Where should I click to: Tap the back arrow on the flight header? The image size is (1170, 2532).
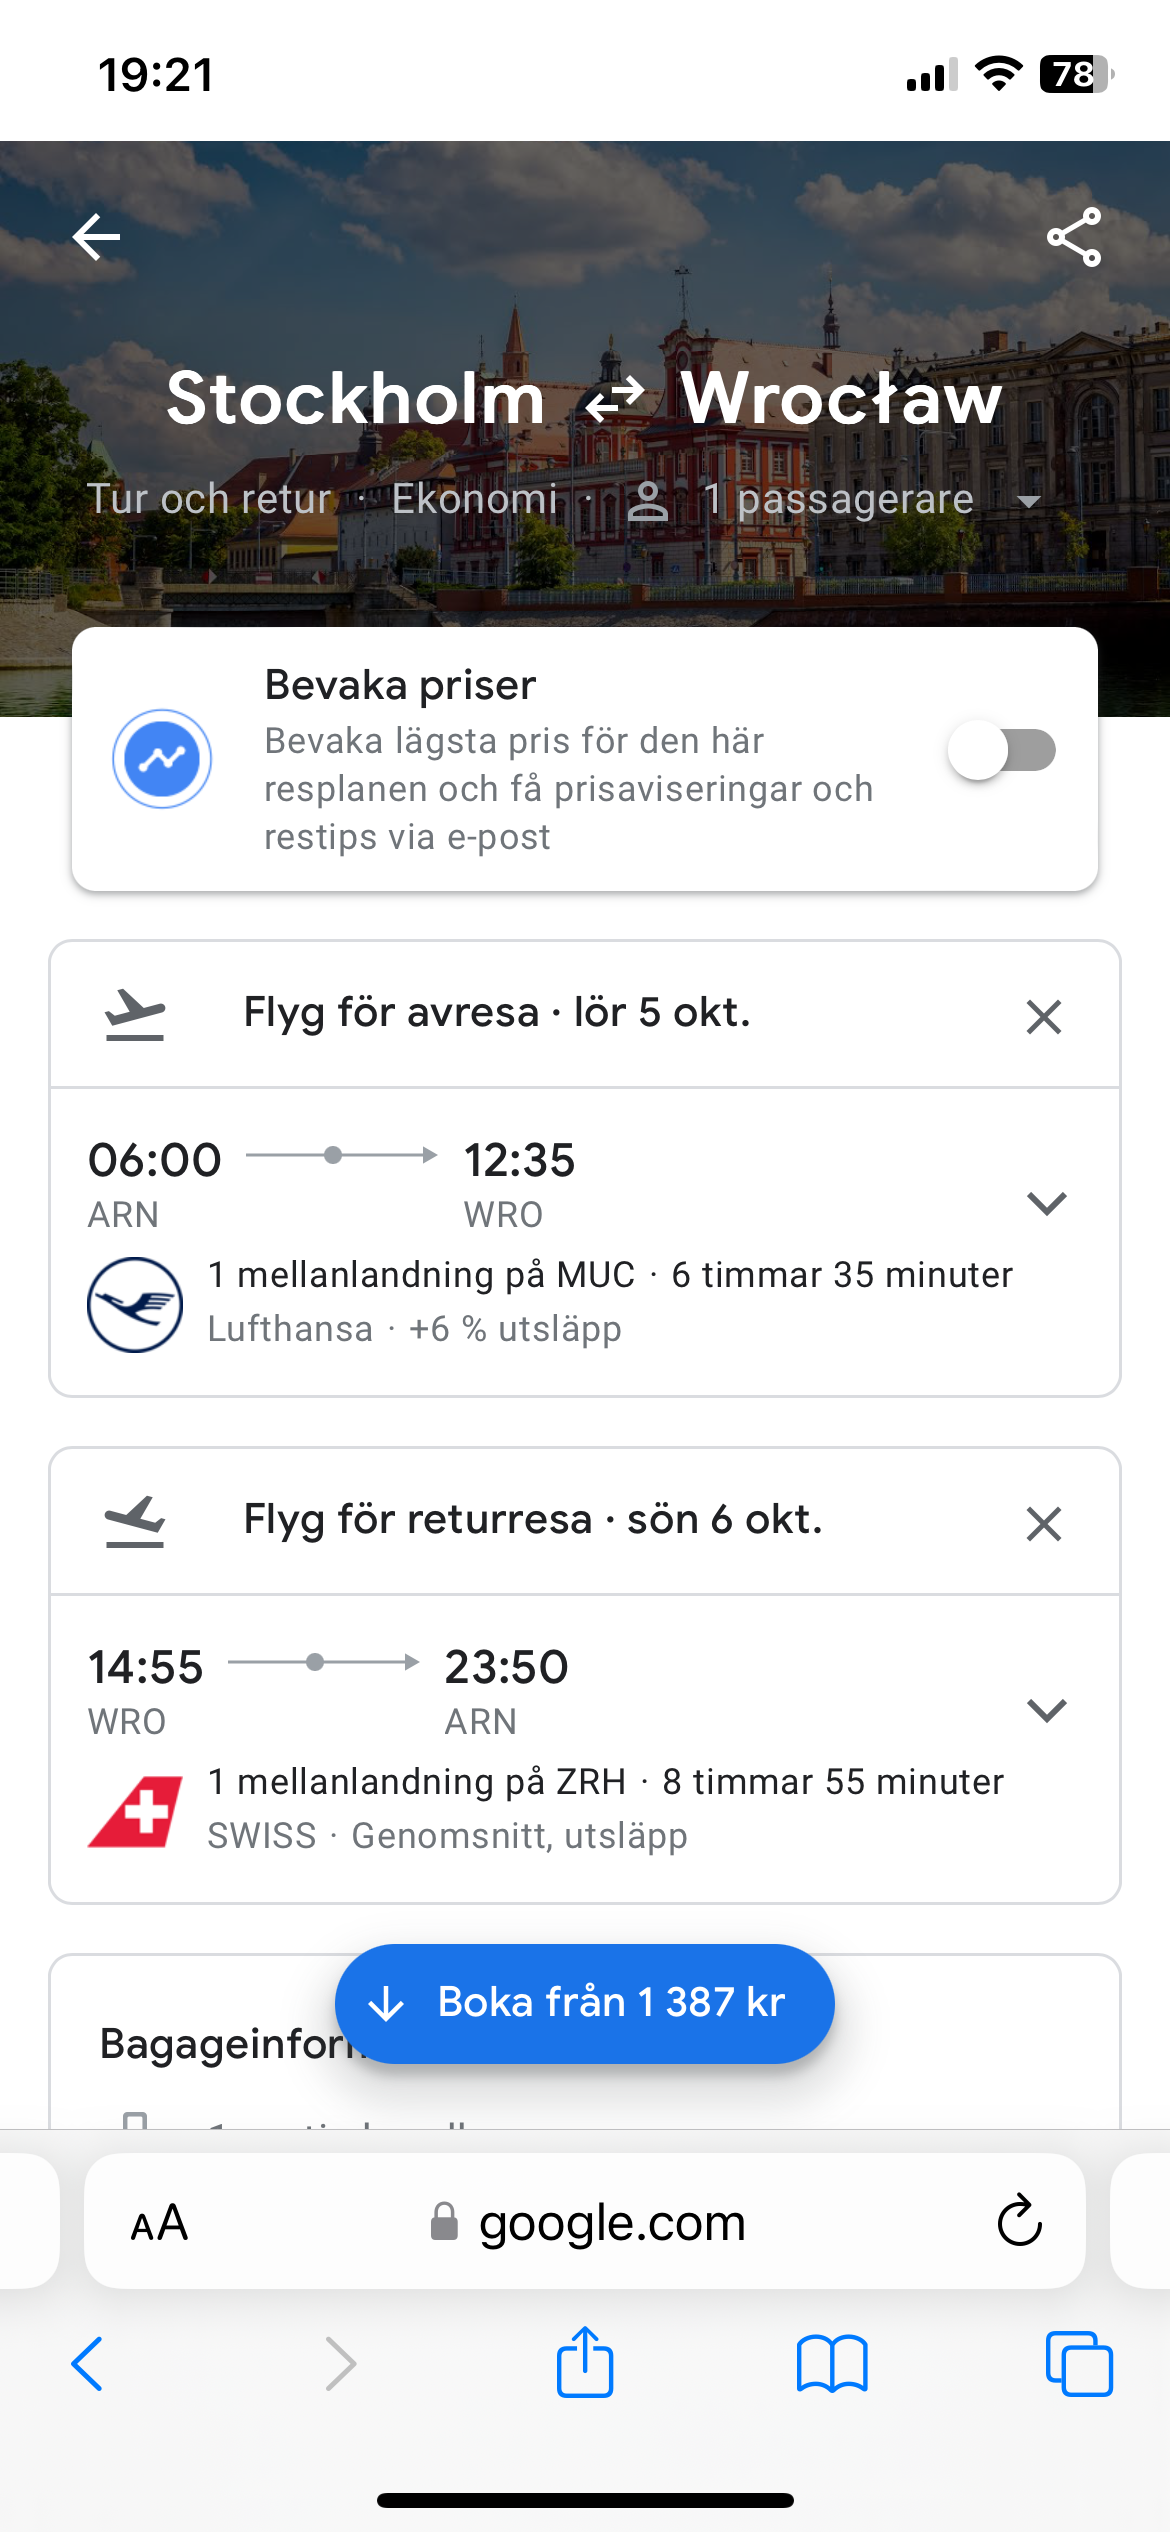click(96, 237)
